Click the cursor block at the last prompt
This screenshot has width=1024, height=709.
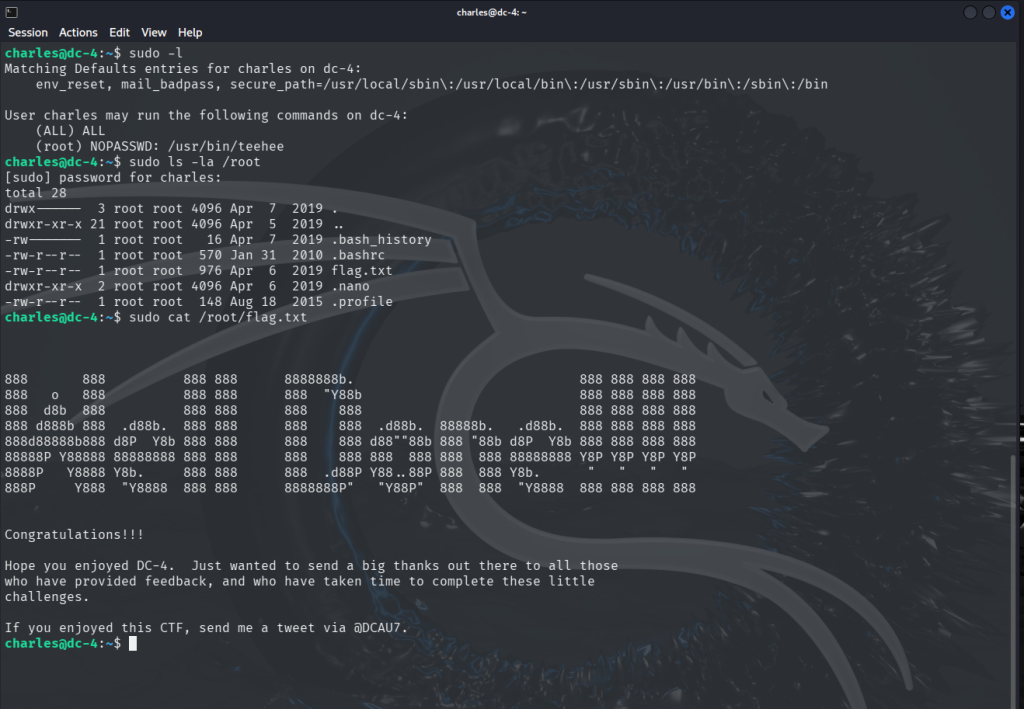point(133,643)
